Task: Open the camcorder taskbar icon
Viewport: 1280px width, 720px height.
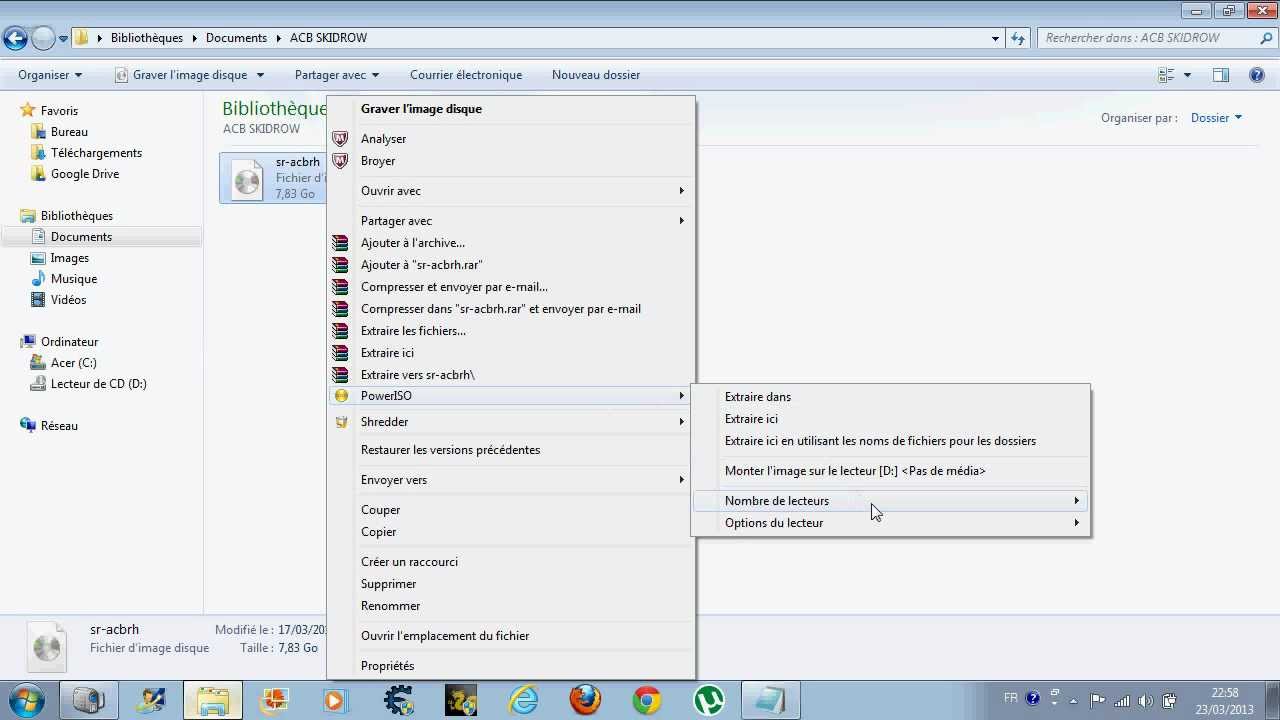Action: coord(89,701)
